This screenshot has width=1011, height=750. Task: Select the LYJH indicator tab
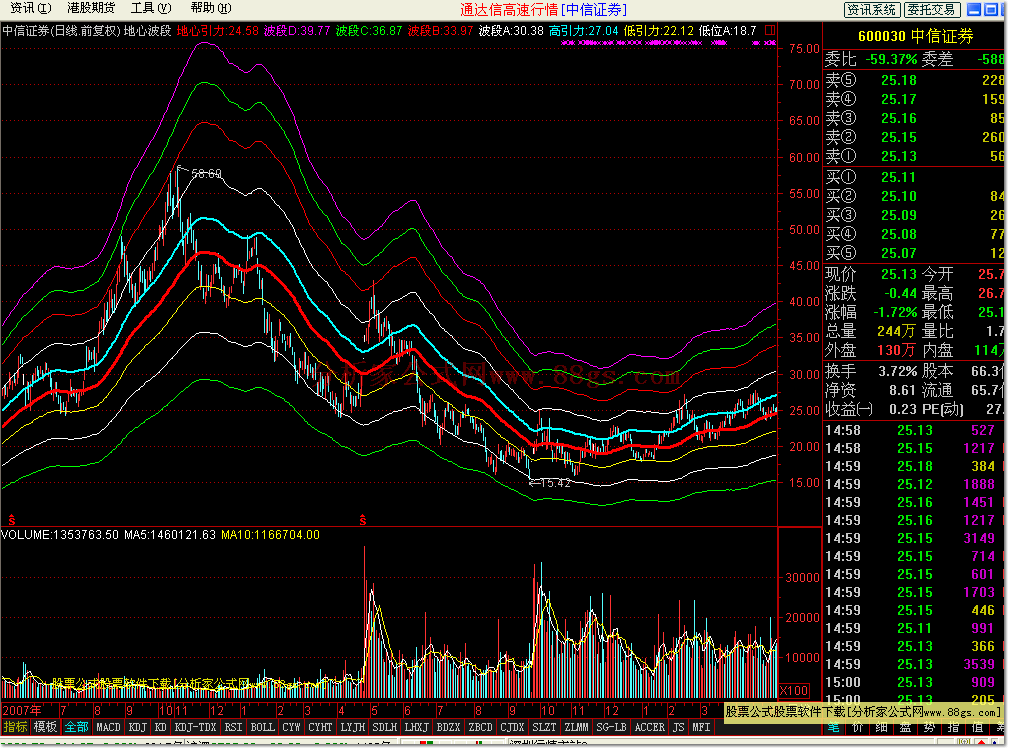[x=353, y=727]
